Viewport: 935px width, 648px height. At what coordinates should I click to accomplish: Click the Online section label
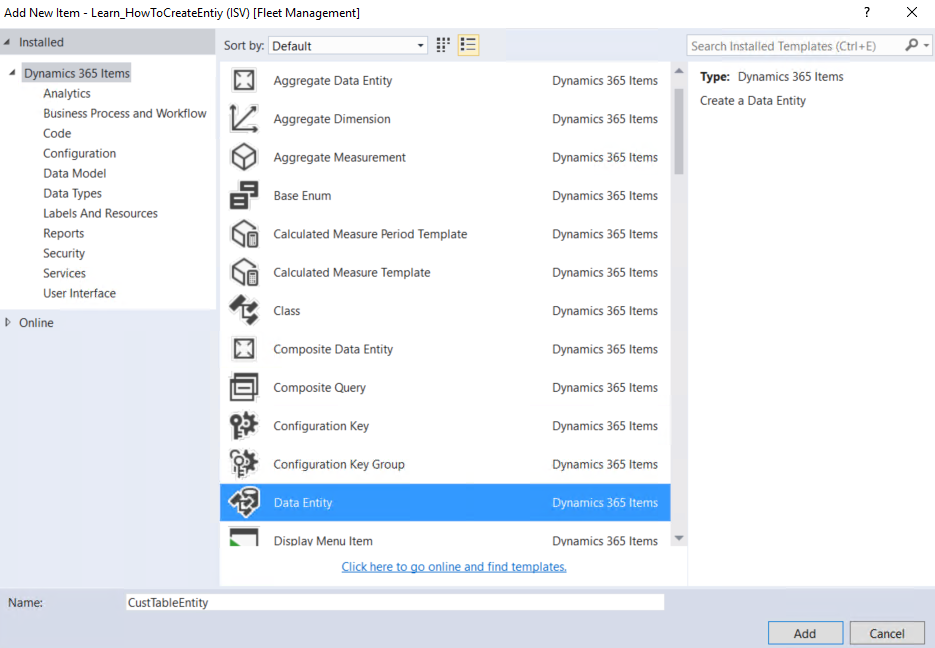coord(36,323)
